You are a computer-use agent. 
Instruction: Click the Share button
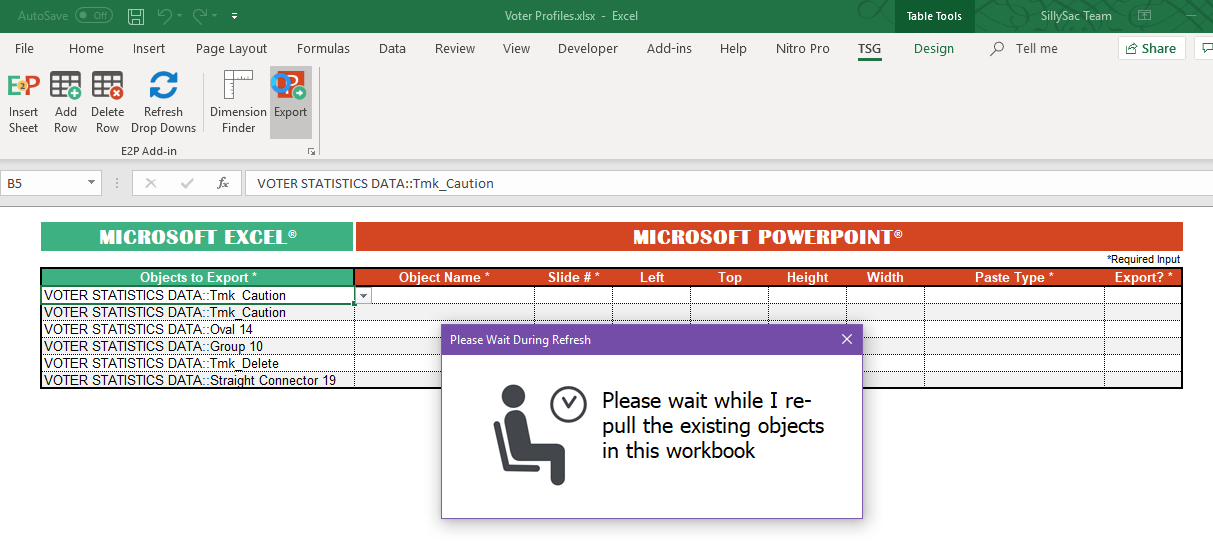[x=1151, y=48]
